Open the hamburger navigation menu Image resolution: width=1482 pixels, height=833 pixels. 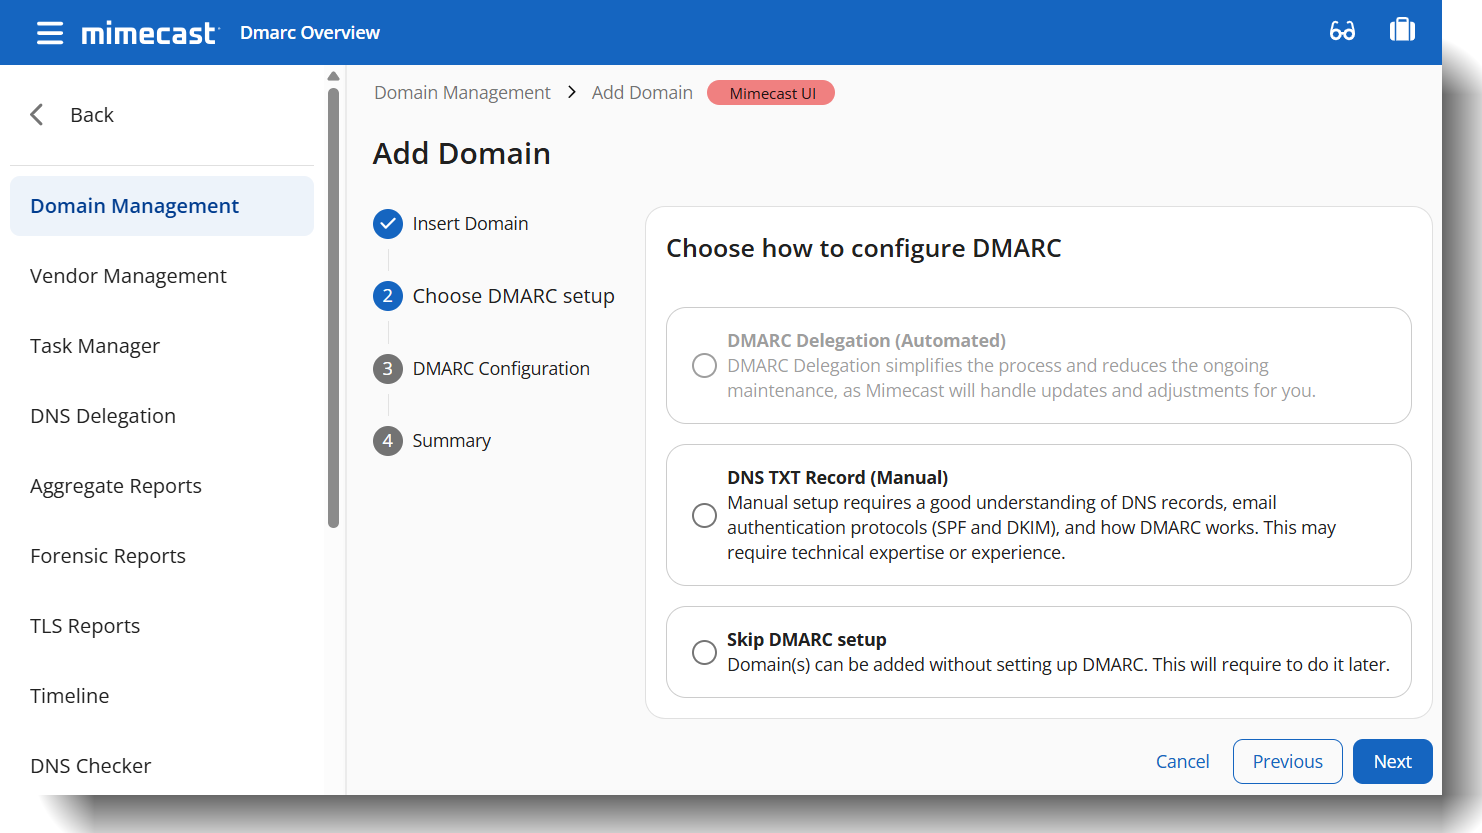(x=50, y=33)
